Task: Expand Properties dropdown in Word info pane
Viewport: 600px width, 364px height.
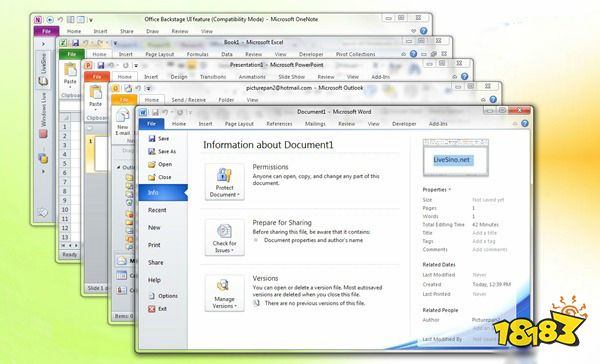Action: (437, 189)
